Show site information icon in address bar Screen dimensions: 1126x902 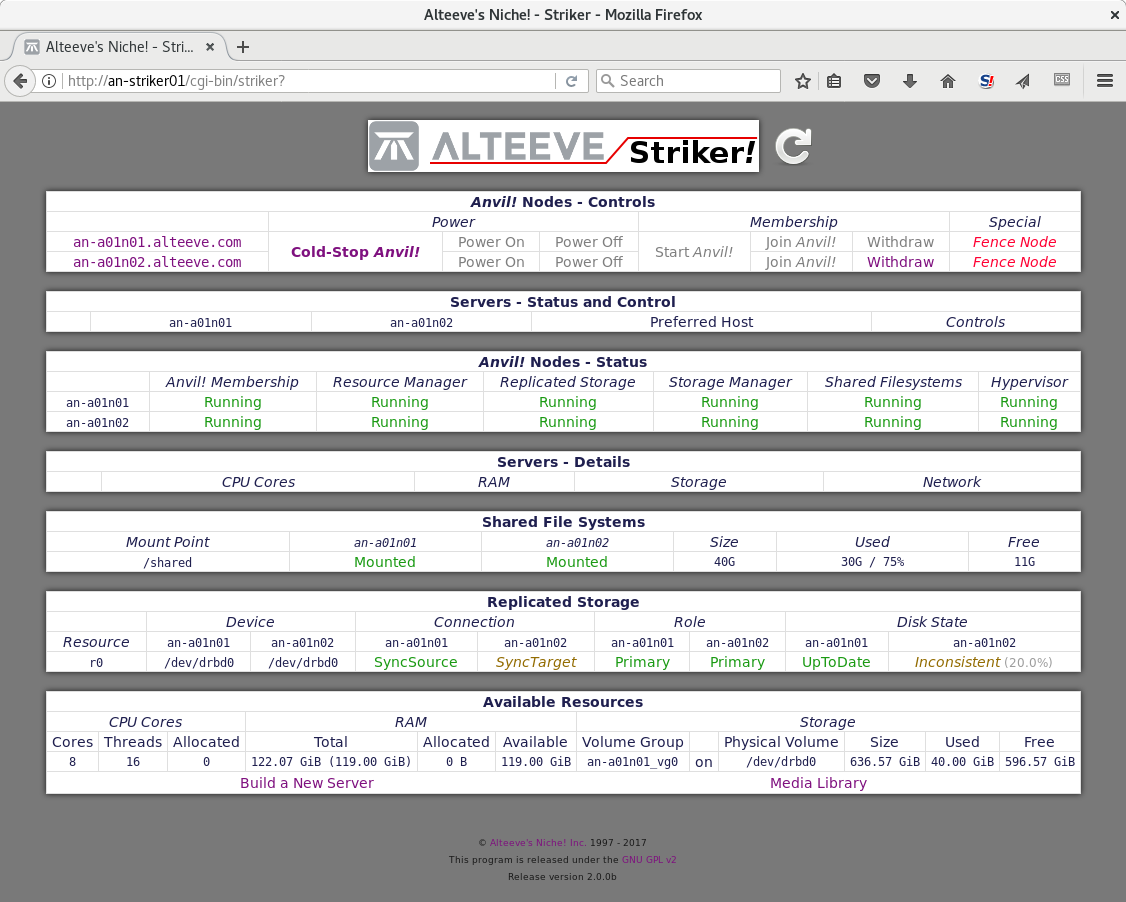(x=49, y=81)
